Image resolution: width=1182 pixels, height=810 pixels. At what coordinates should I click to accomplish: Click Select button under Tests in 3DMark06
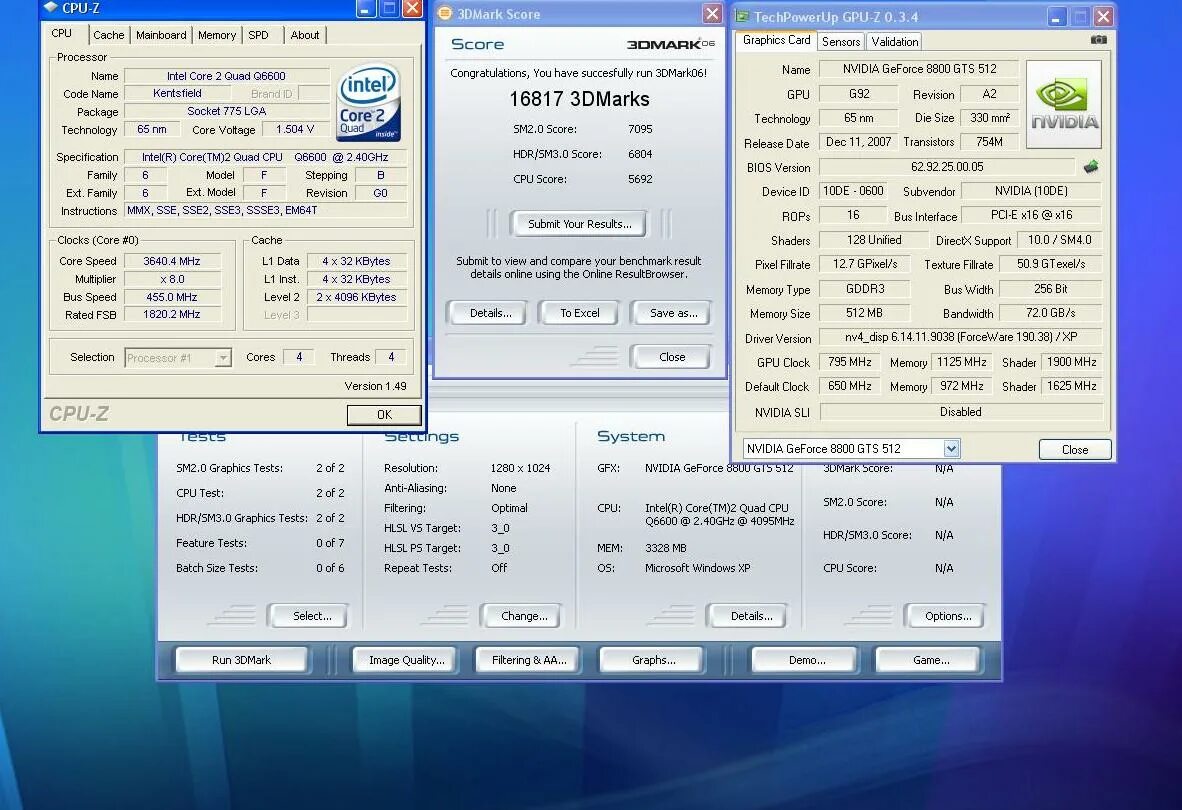coord(311,616)
